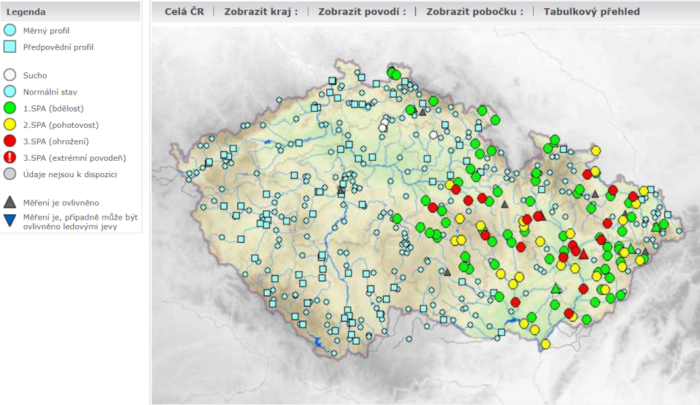
Task: Click the 'ovlivněno ledovými jevy' legend label
Action: 70,226
